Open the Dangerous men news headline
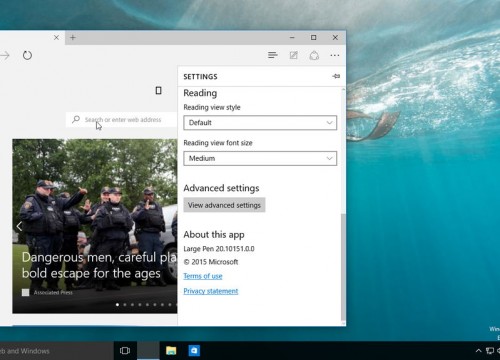 tap(99, 265)
